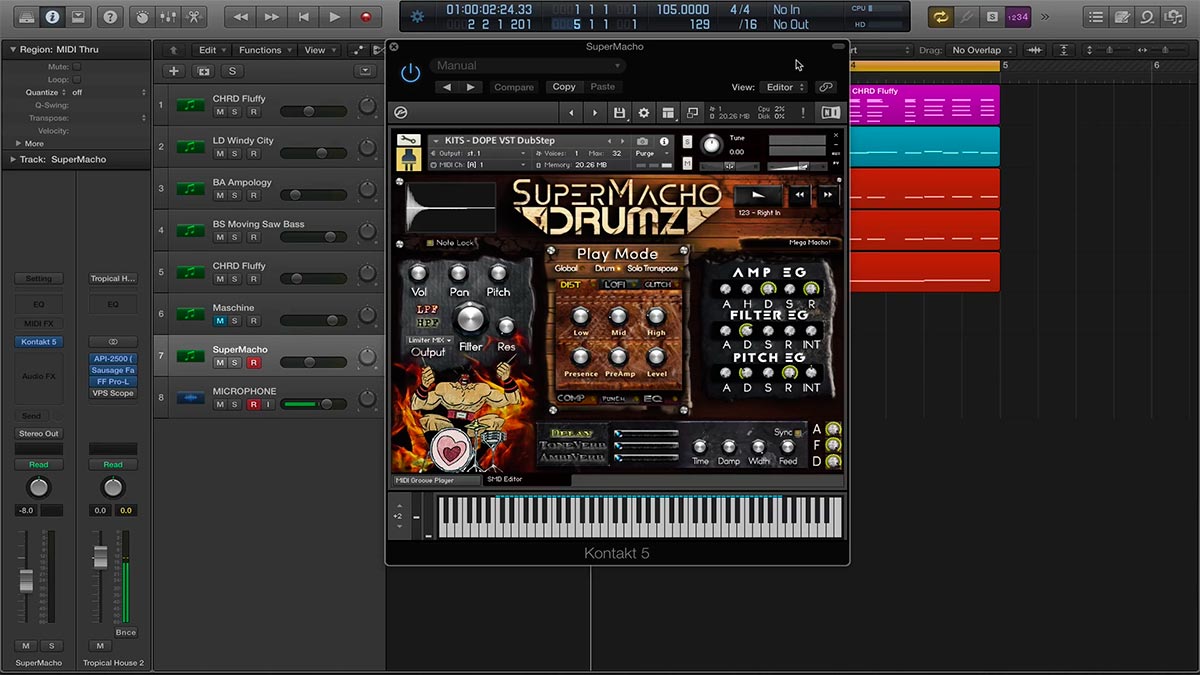Open the List Editors icon
Screen dimensions: 1200x675
[1097, 17]
